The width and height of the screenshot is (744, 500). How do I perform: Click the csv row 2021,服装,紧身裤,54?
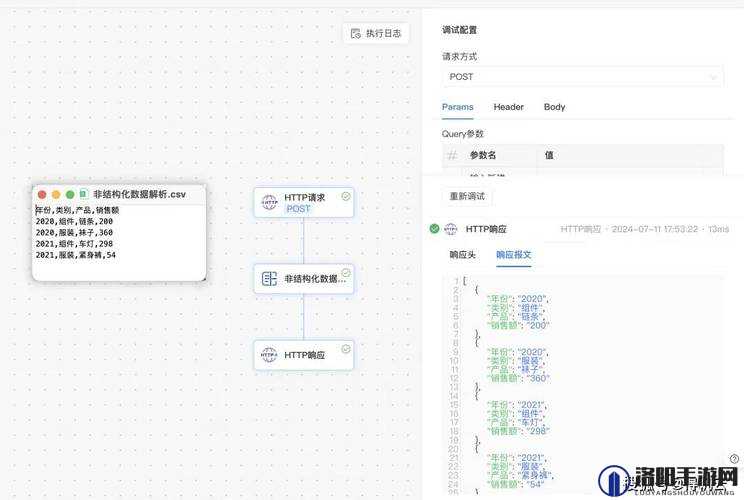pyautogui.click(x=76, y=255)
